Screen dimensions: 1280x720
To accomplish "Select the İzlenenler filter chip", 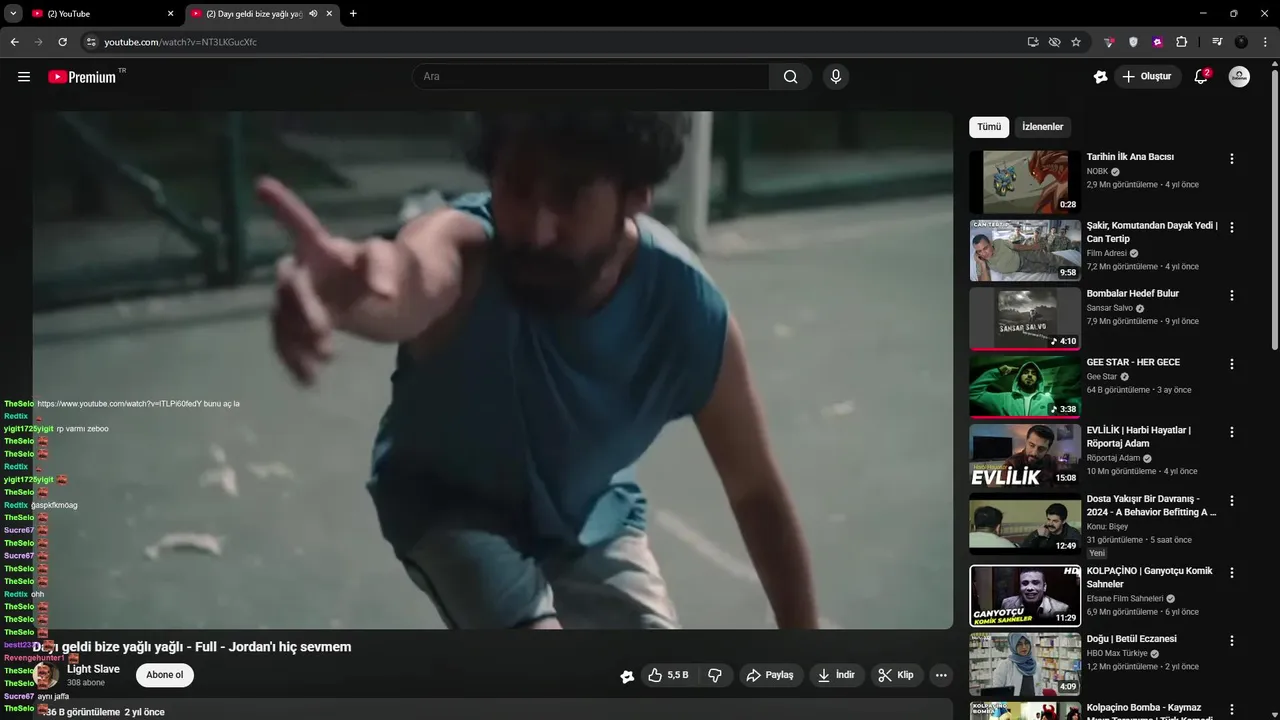I will click(1042, 127).
